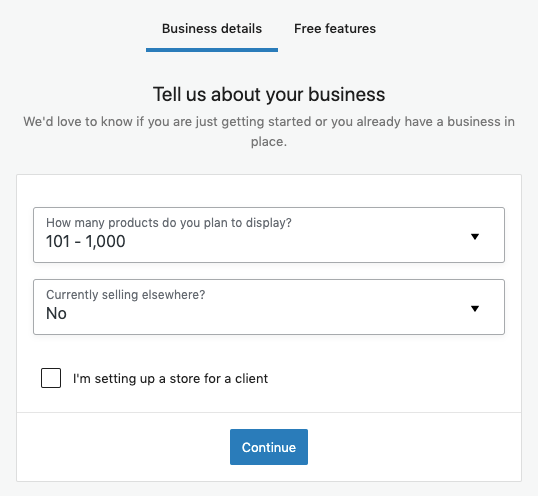Open the products to display dropdown
The height and width of the screenshot is (496, 538).
269,235
